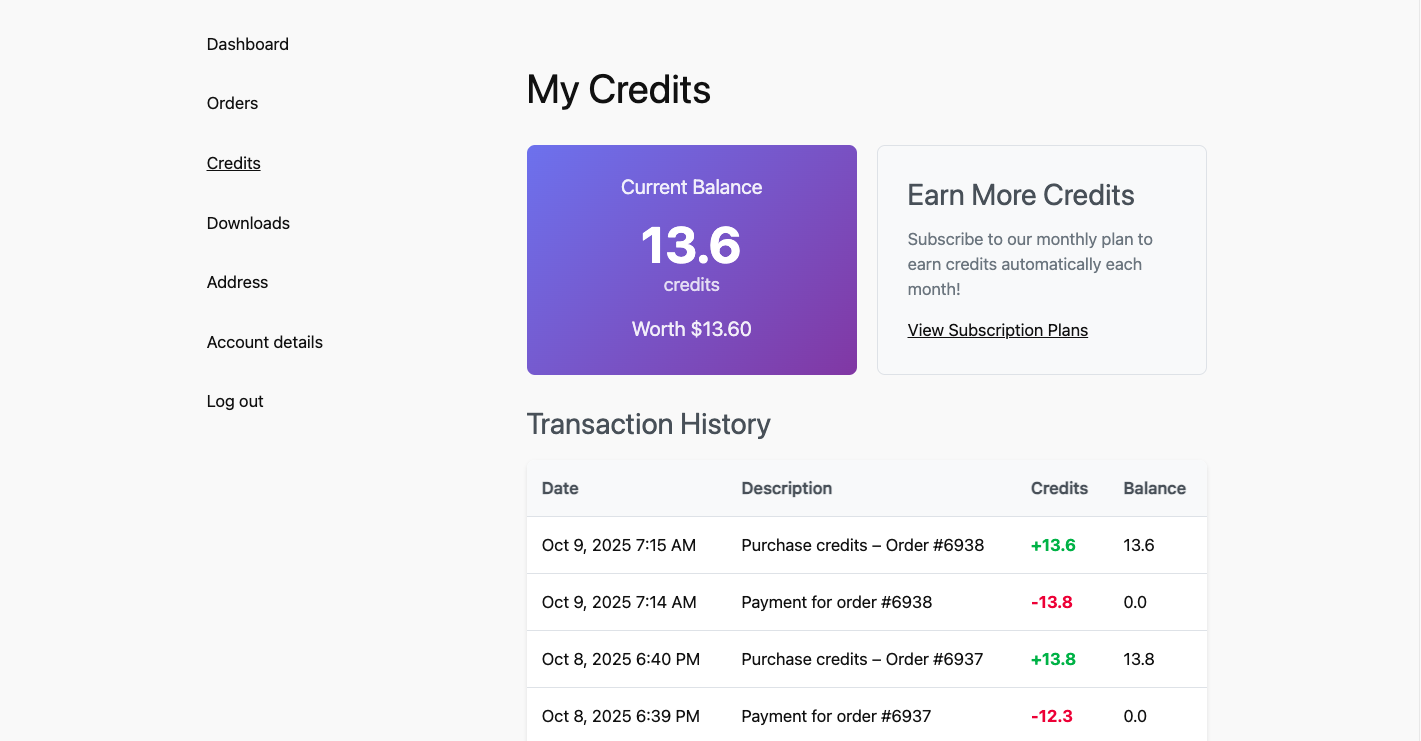Open the Downloads page

tap(248, 223)
